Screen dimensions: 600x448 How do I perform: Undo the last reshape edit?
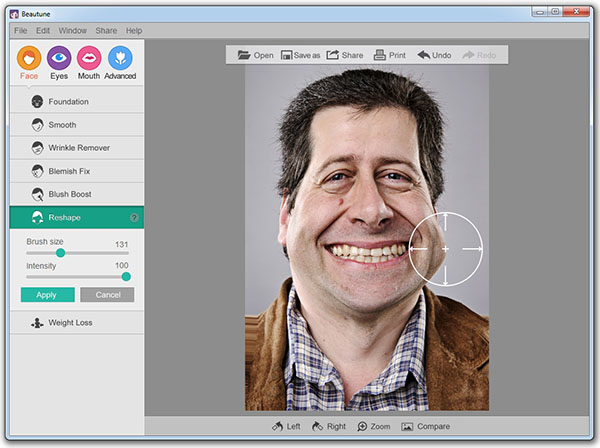[434, 55]
